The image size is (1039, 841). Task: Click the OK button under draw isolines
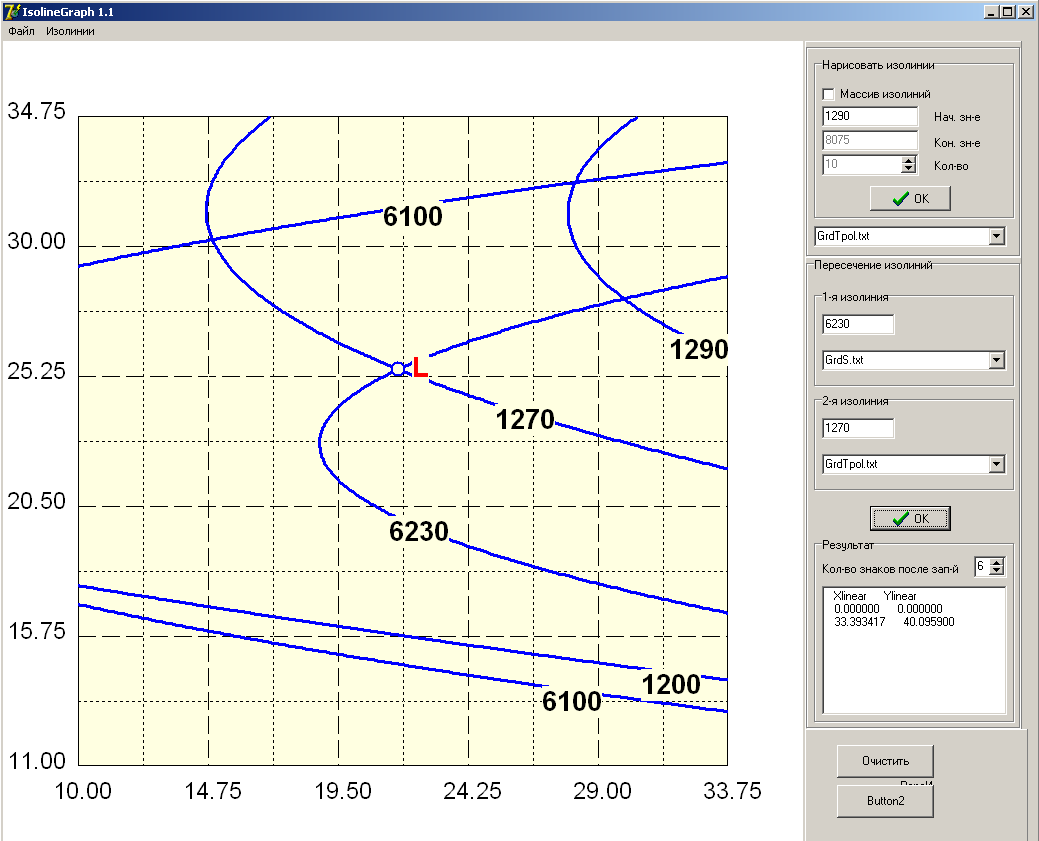910,198
